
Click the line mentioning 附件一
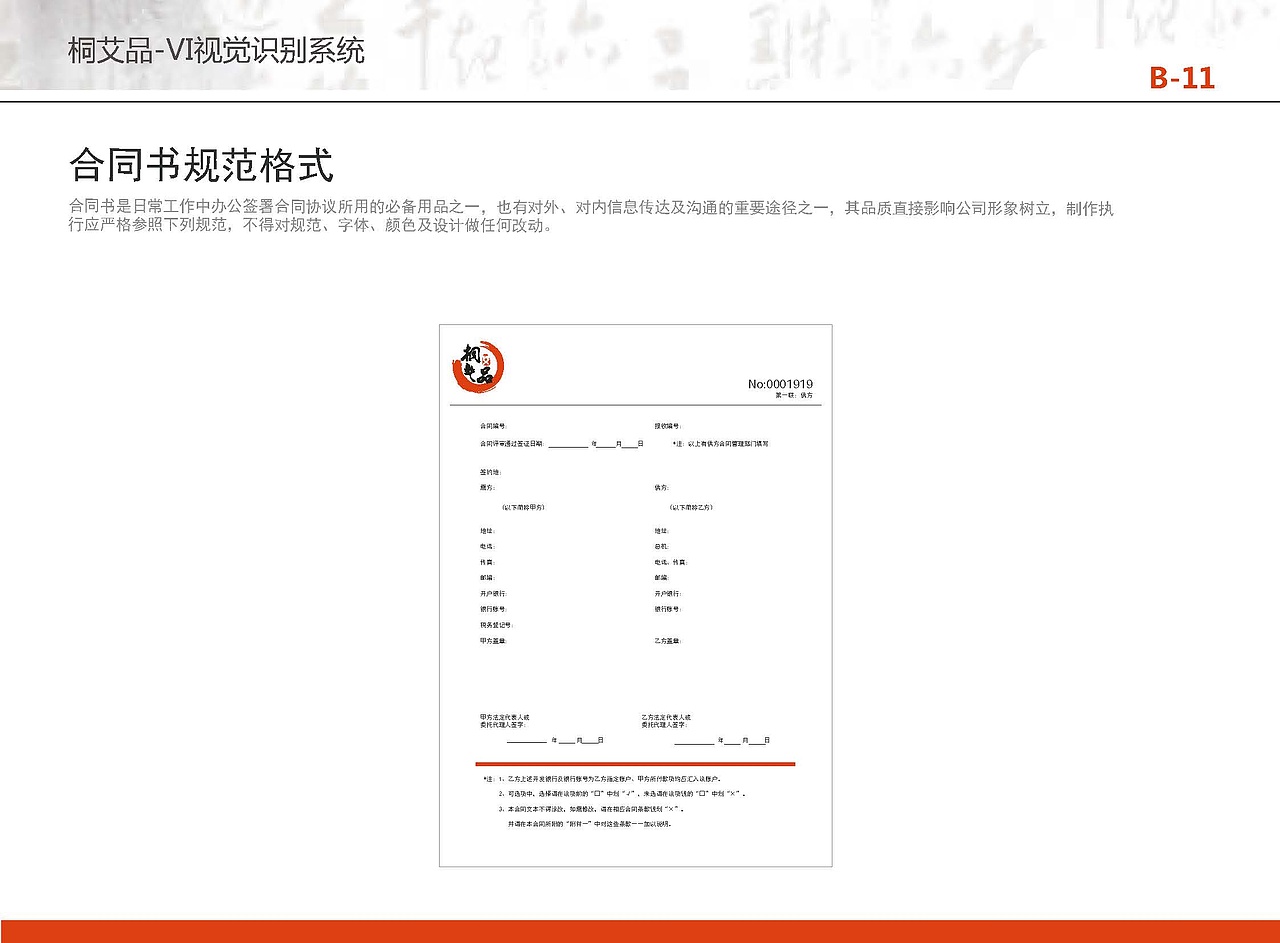point(590,824)
